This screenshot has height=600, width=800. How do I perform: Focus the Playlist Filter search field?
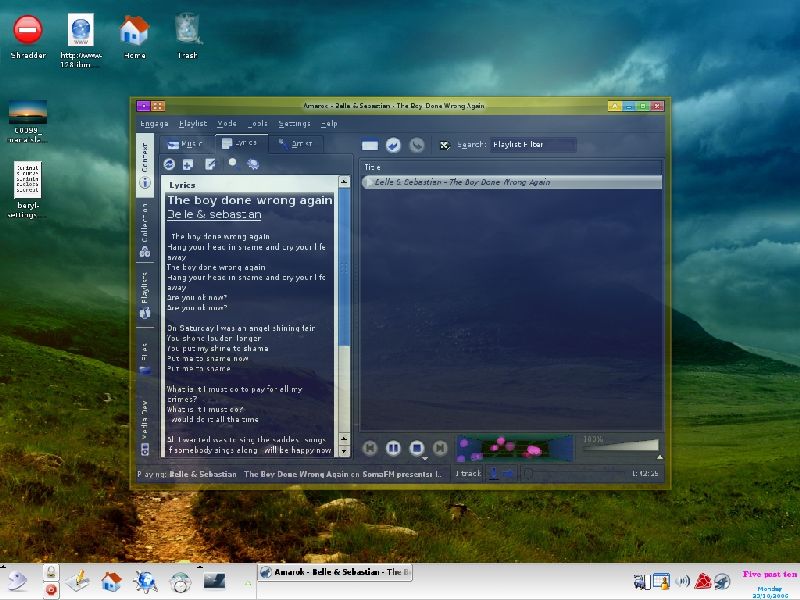tap(533, 145)
